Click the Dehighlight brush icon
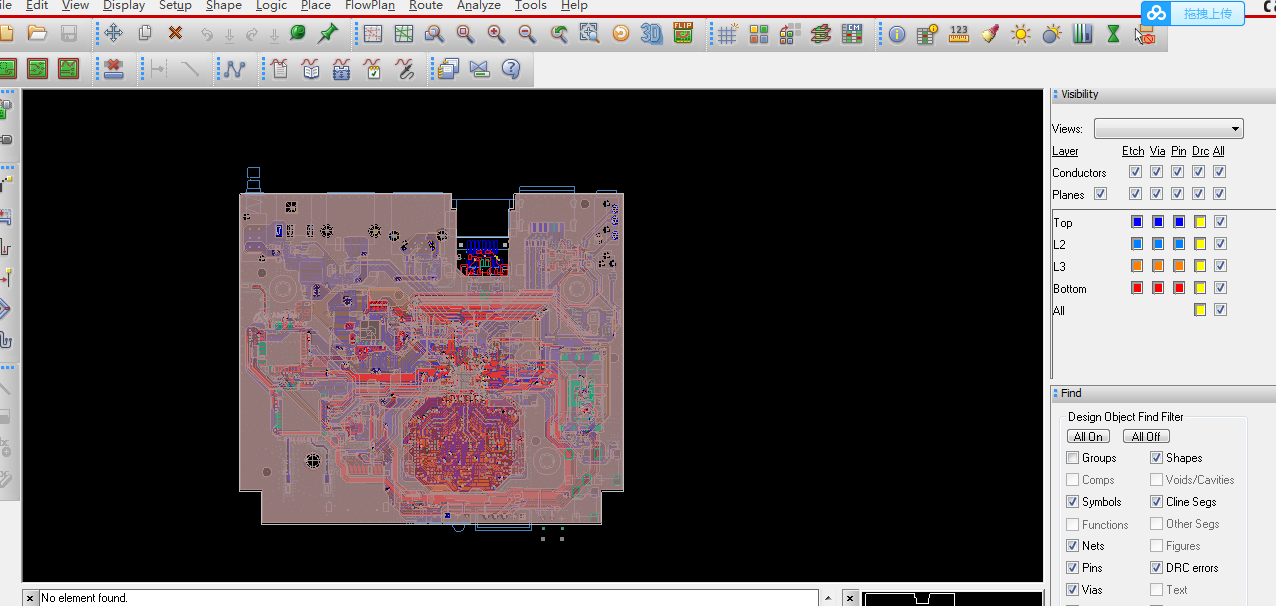Screen dimensions: 1276x606 click(990, 33)
